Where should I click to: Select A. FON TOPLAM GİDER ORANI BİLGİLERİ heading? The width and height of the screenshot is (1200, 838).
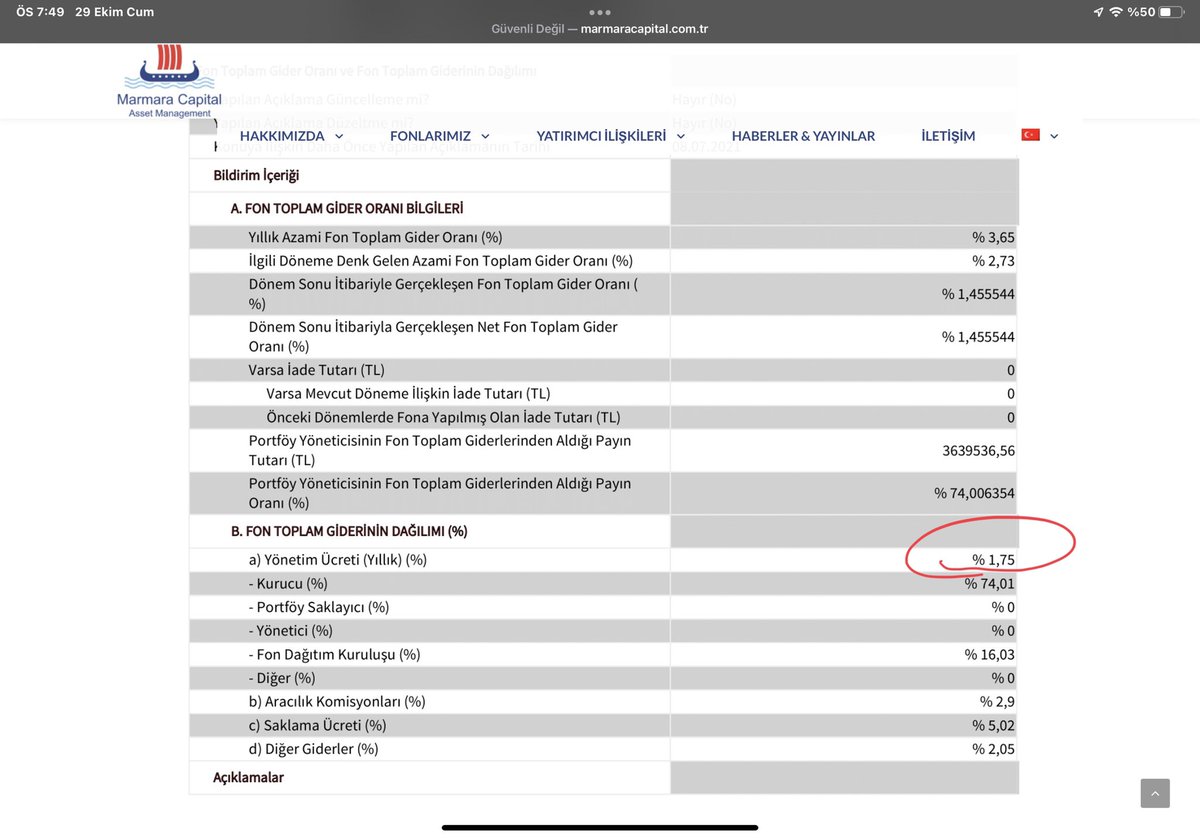347,208
